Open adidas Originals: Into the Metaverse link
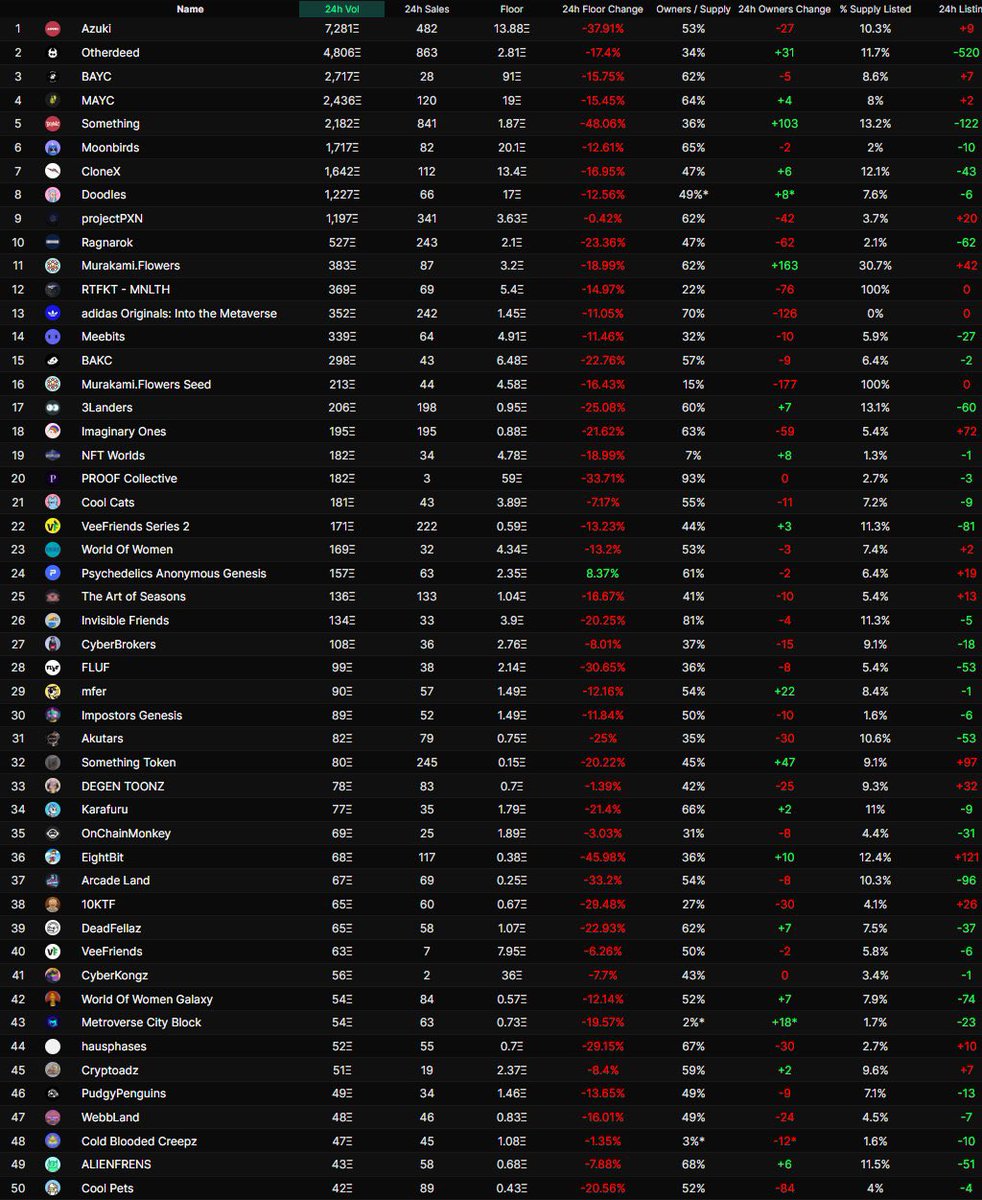Screen dimensions: 982x1200 (179, 313)
